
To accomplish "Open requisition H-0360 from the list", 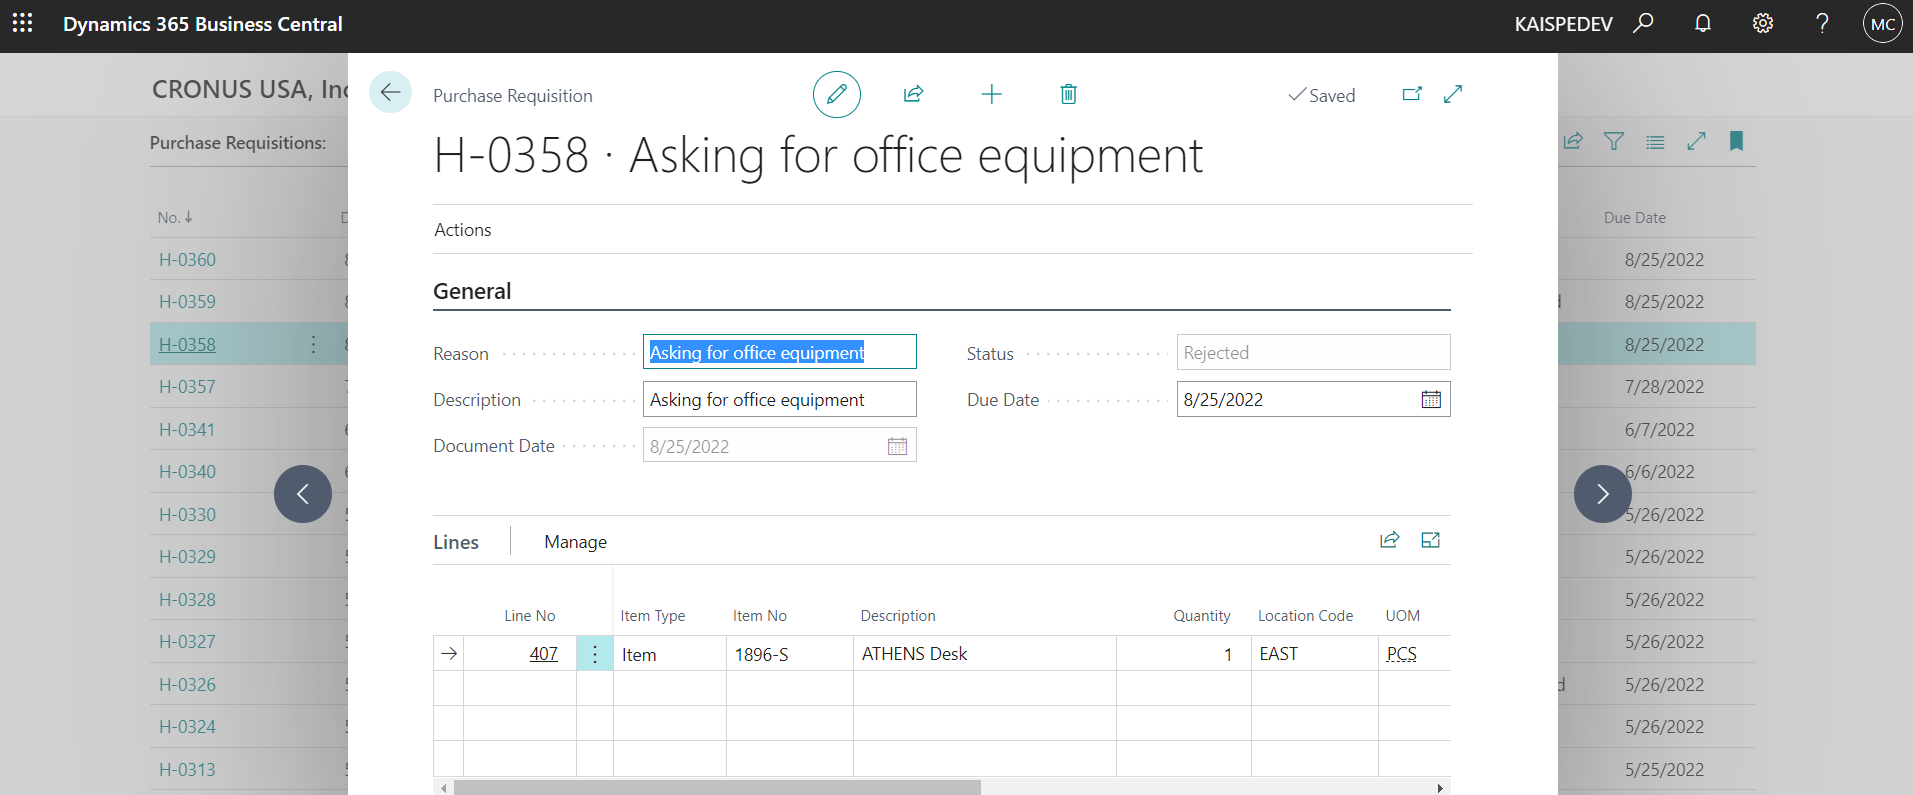I will [x=187, y=260].
